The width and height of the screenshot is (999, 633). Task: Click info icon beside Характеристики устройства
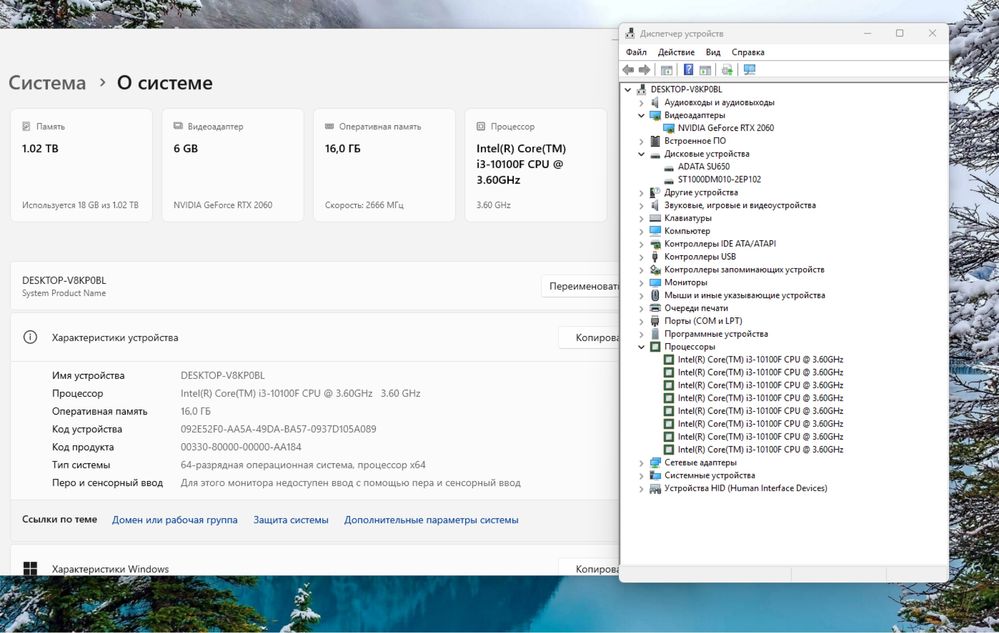pyautogui.click(x=30, y=338)
